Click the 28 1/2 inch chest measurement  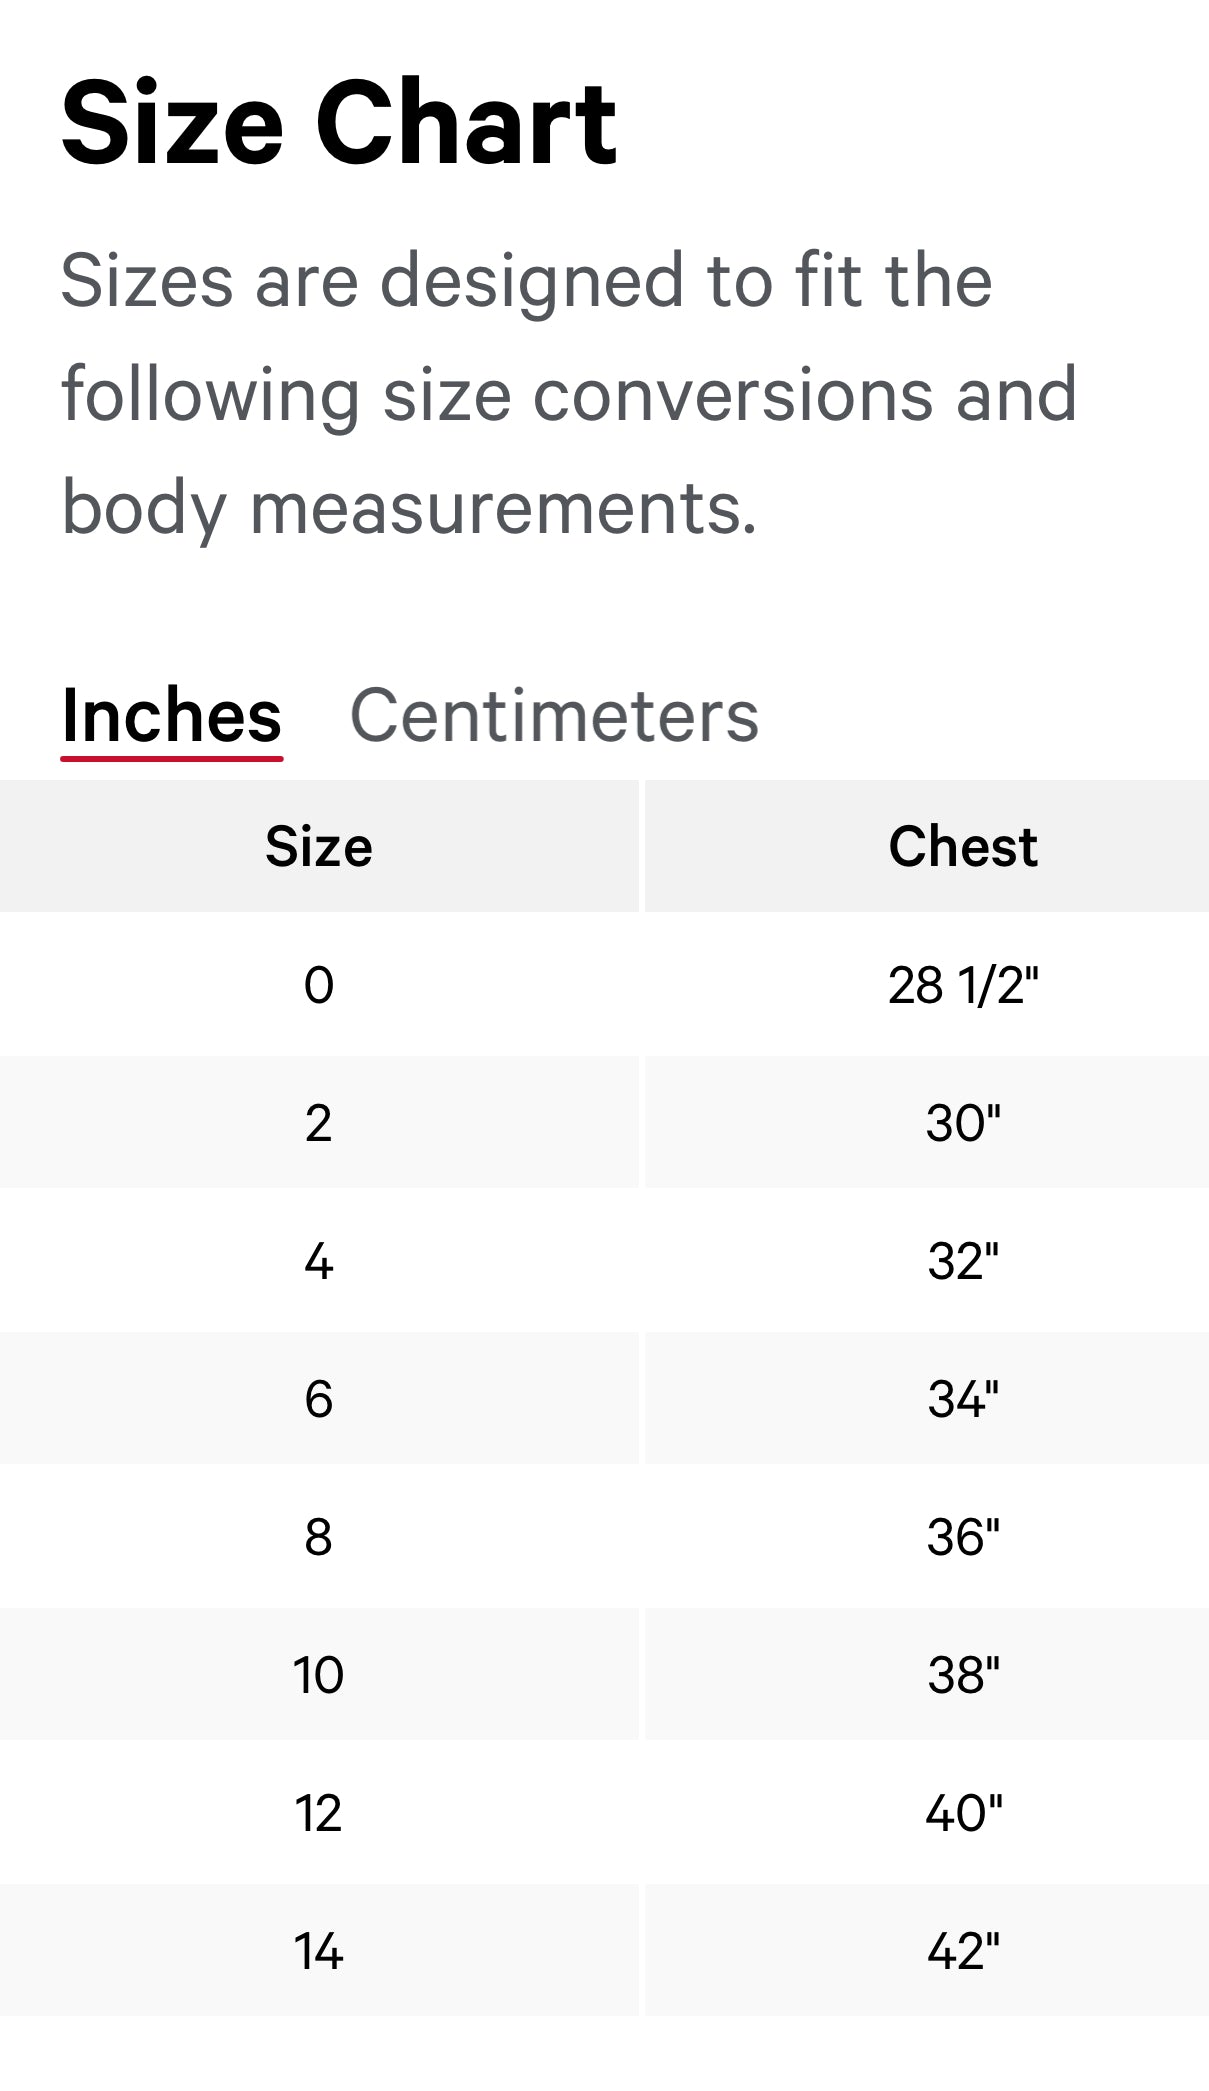963,984
